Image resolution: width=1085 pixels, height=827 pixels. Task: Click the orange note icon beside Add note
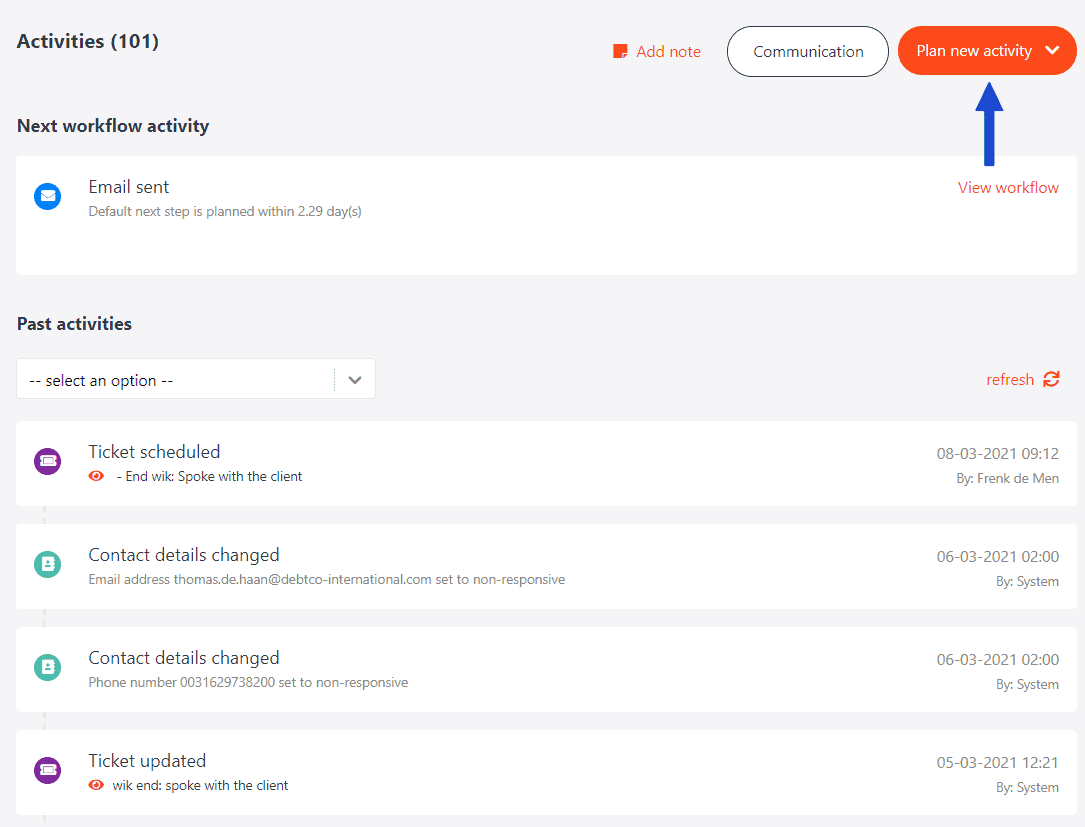coord(620,51)
